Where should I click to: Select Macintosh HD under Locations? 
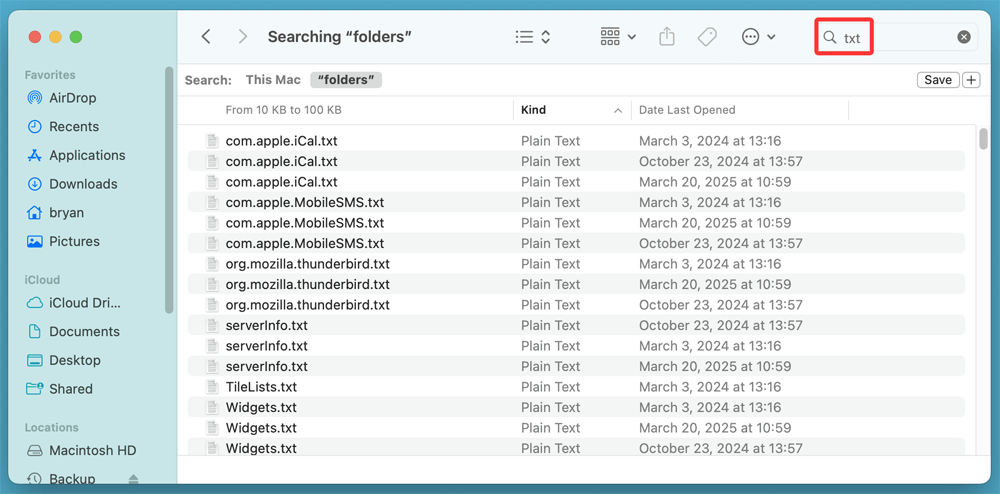pos(80,450)
